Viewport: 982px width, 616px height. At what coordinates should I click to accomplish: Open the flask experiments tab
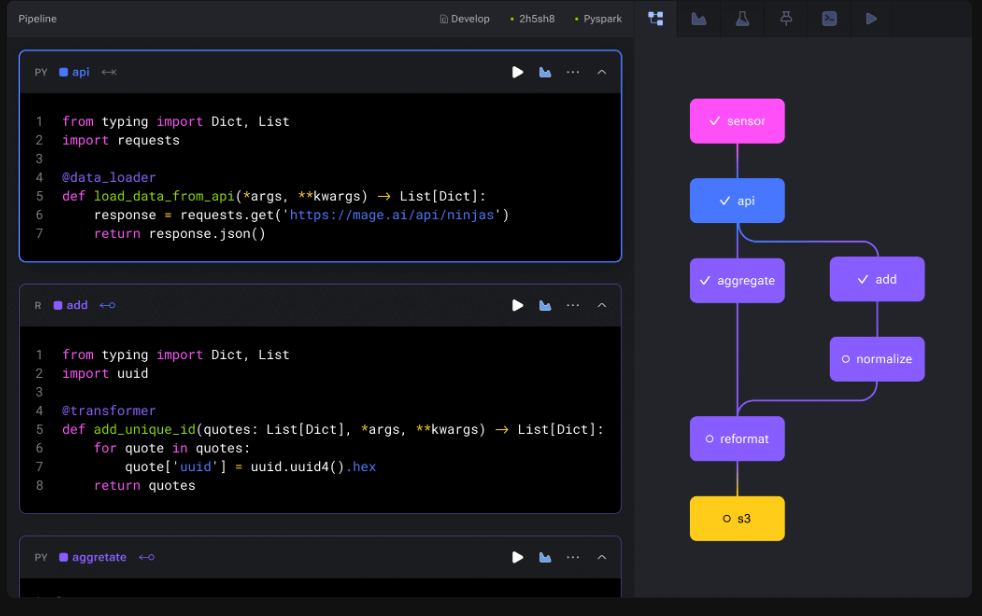[742, 19]
